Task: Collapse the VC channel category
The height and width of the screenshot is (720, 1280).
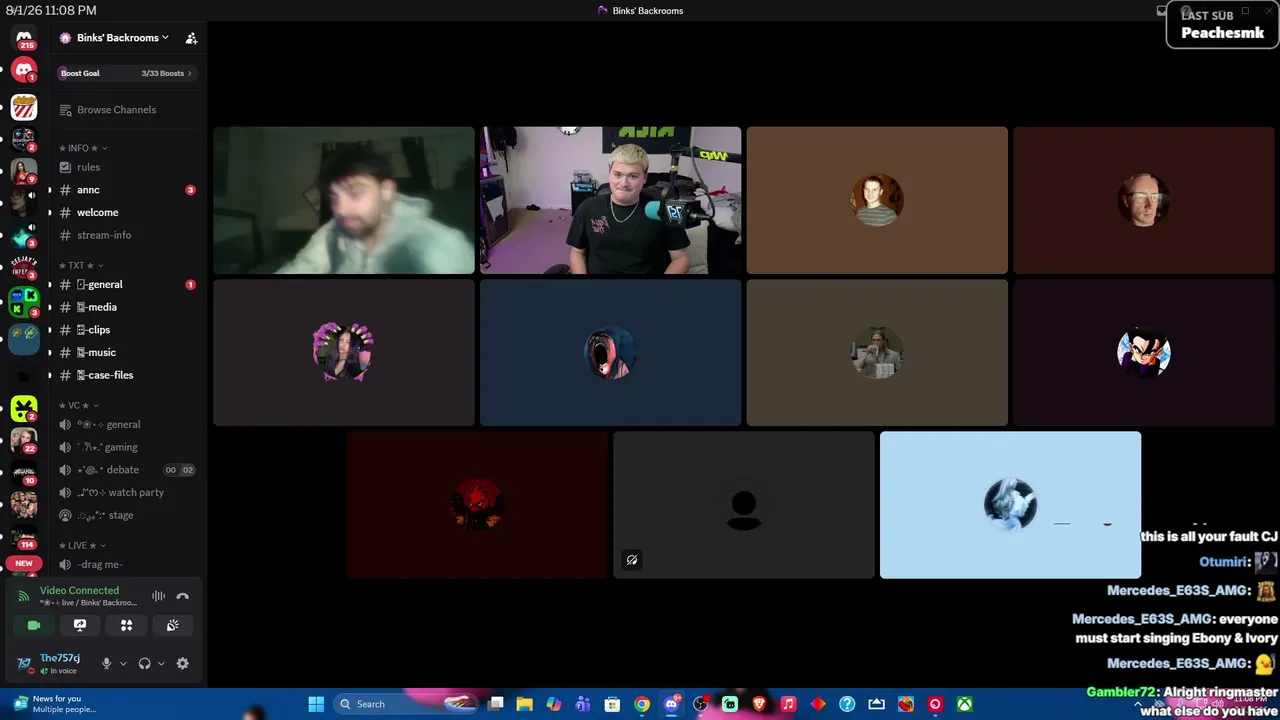Action: (x=79, y=405)
